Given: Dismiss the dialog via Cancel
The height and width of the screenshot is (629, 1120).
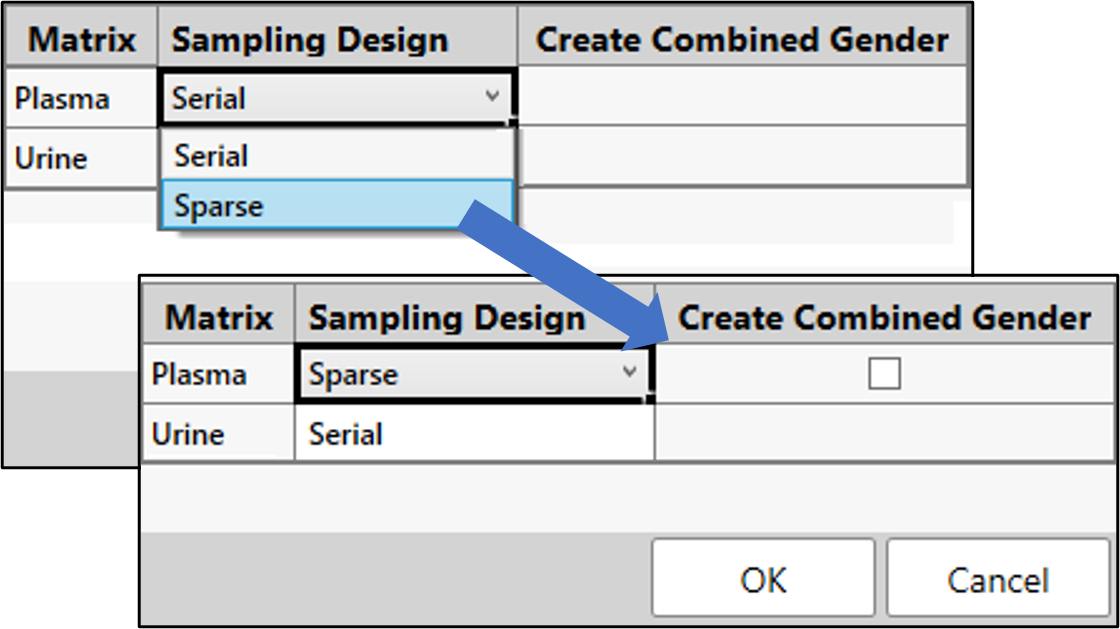Looking at the screenshot, I should pos(997,577).
